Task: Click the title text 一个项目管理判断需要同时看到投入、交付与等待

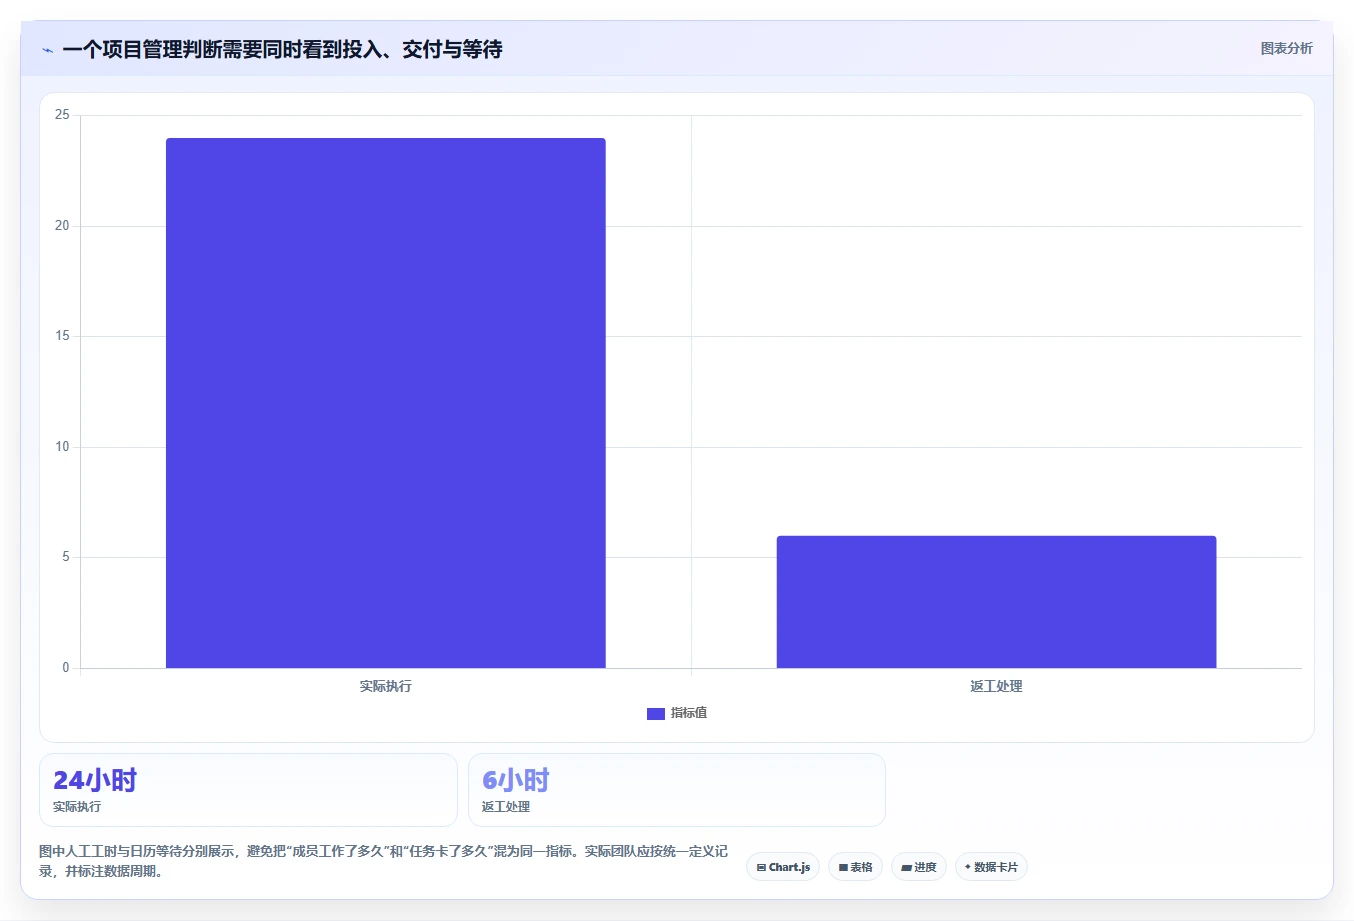Action: coord(282,49)
